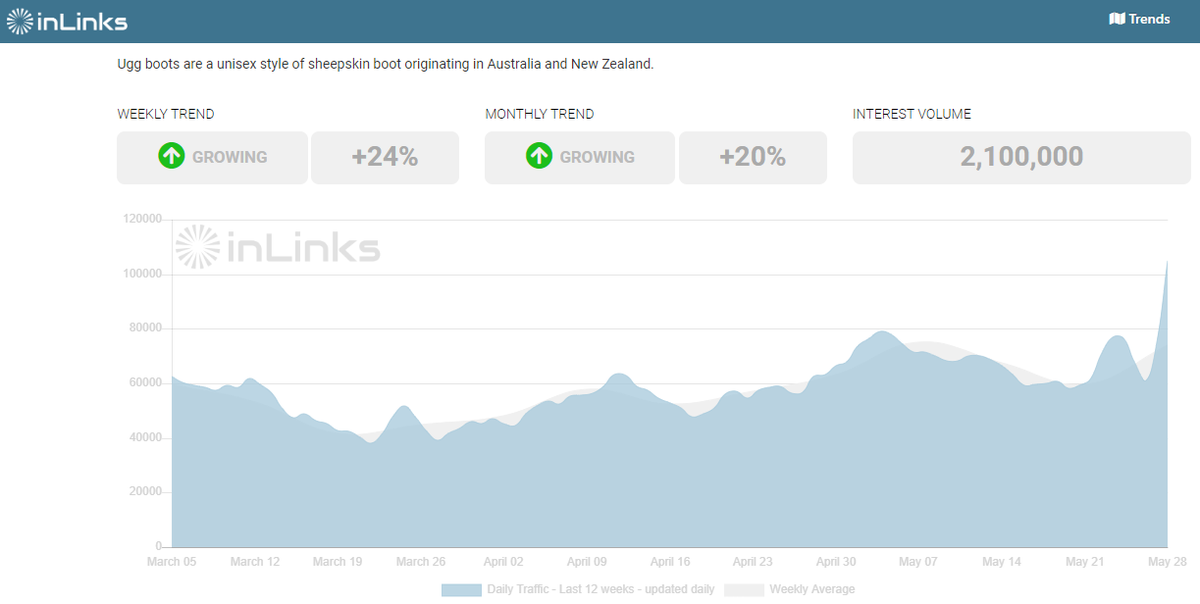
Task: Click the May 28 traffic spike peak
Action: coord(1166,262)
